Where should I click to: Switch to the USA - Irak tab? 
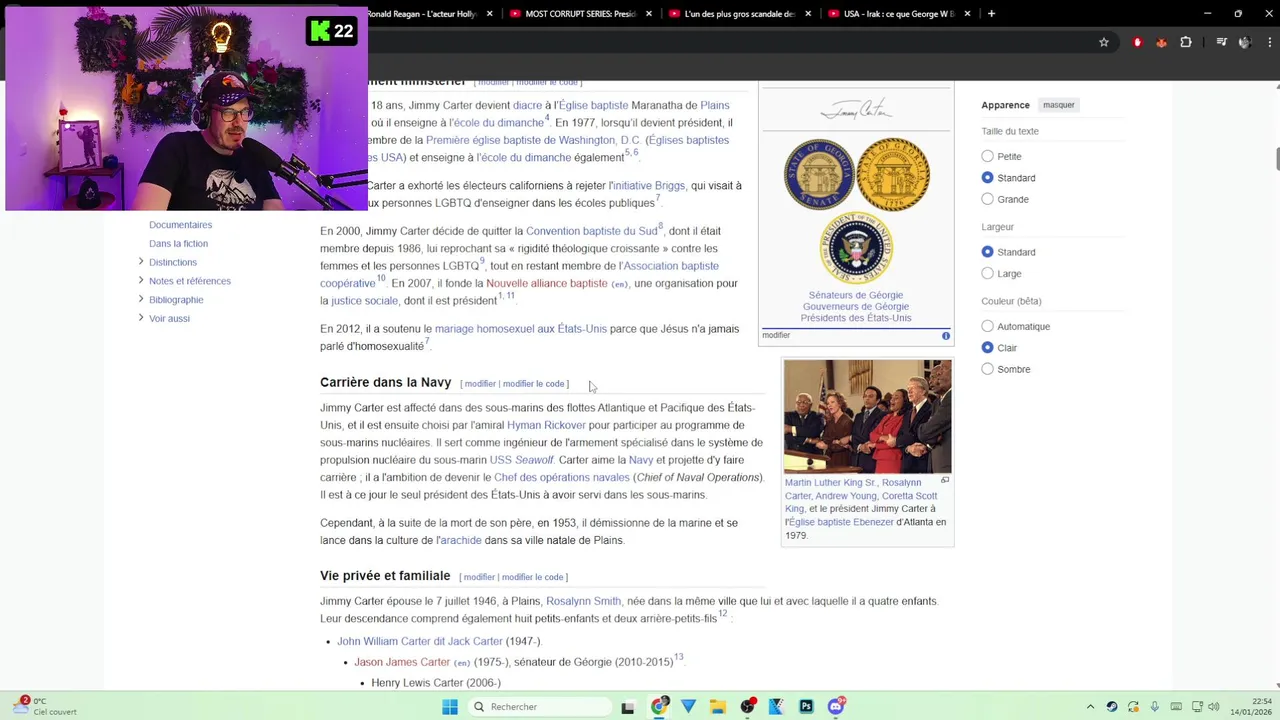coord(899,14)
